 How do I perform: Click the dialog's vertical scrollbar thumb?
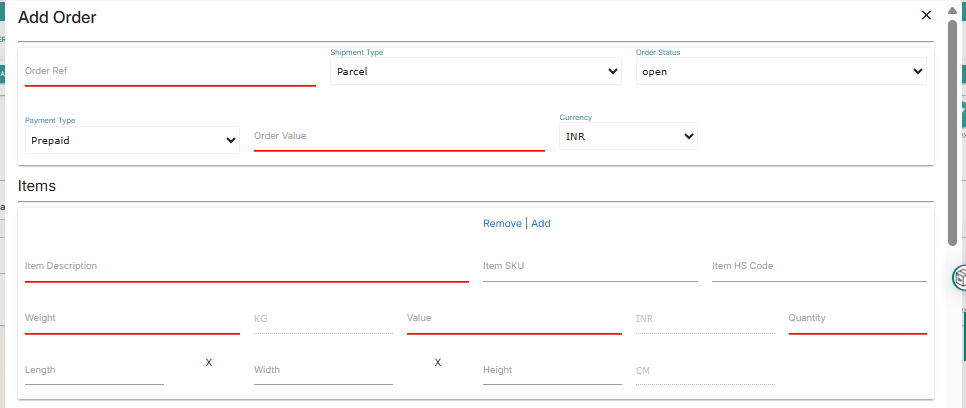tap(952, 130)
